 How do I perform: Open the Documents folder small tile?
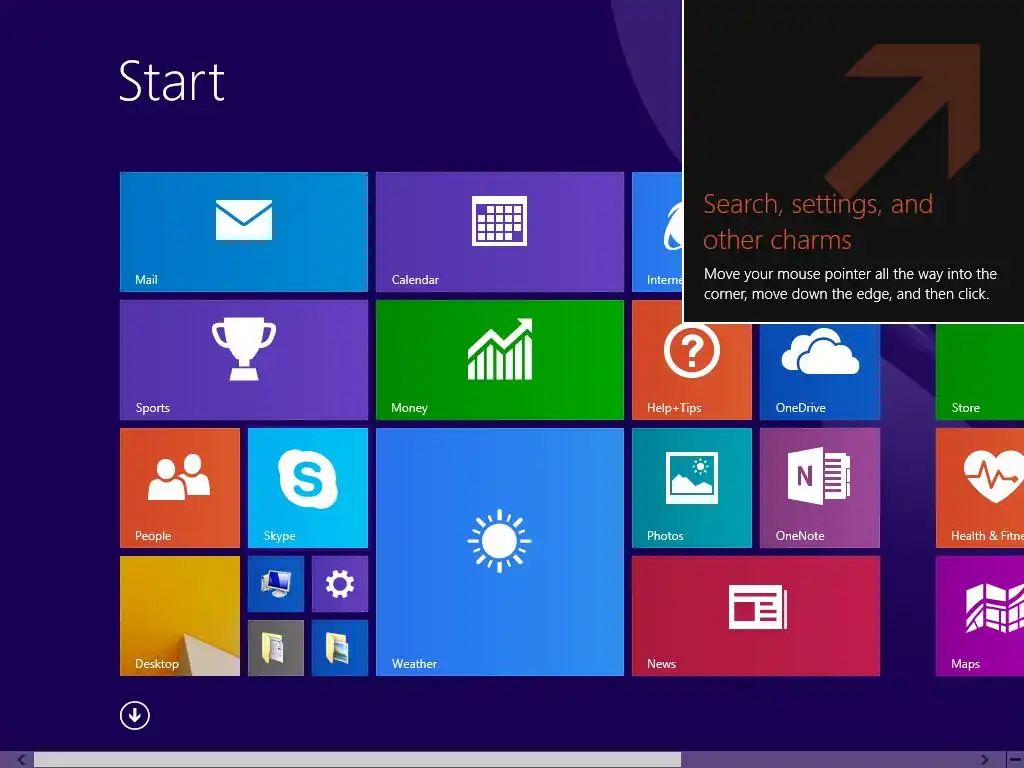coord(276,648)
